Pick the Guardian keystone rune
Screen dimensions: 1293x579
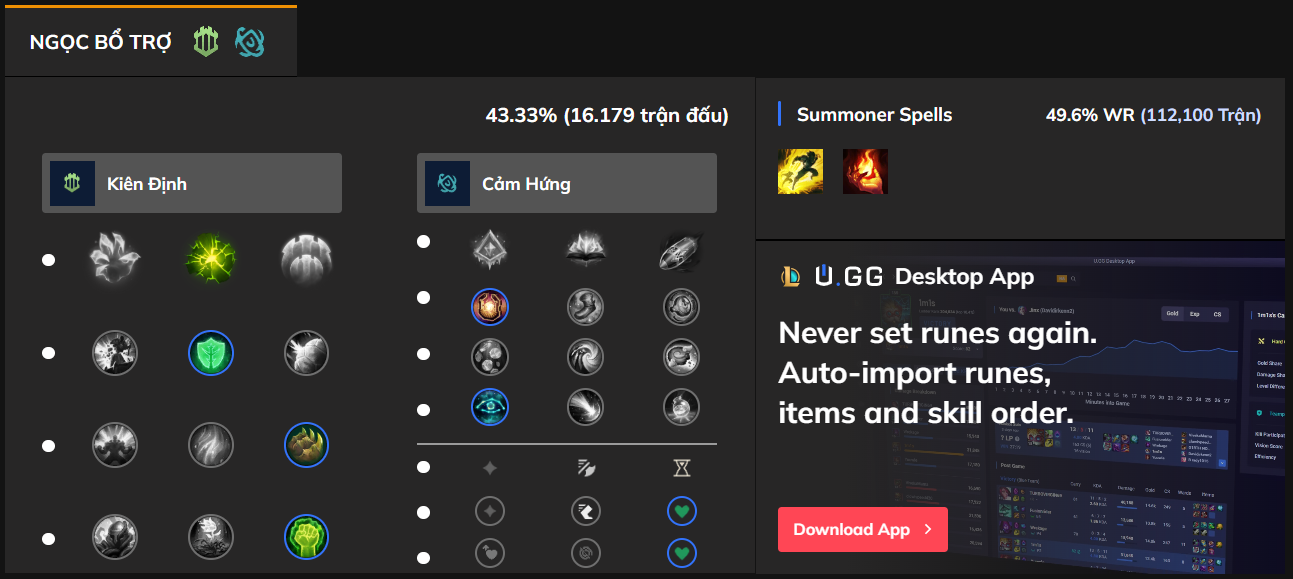pyautogui.click(x=305, y=259)
